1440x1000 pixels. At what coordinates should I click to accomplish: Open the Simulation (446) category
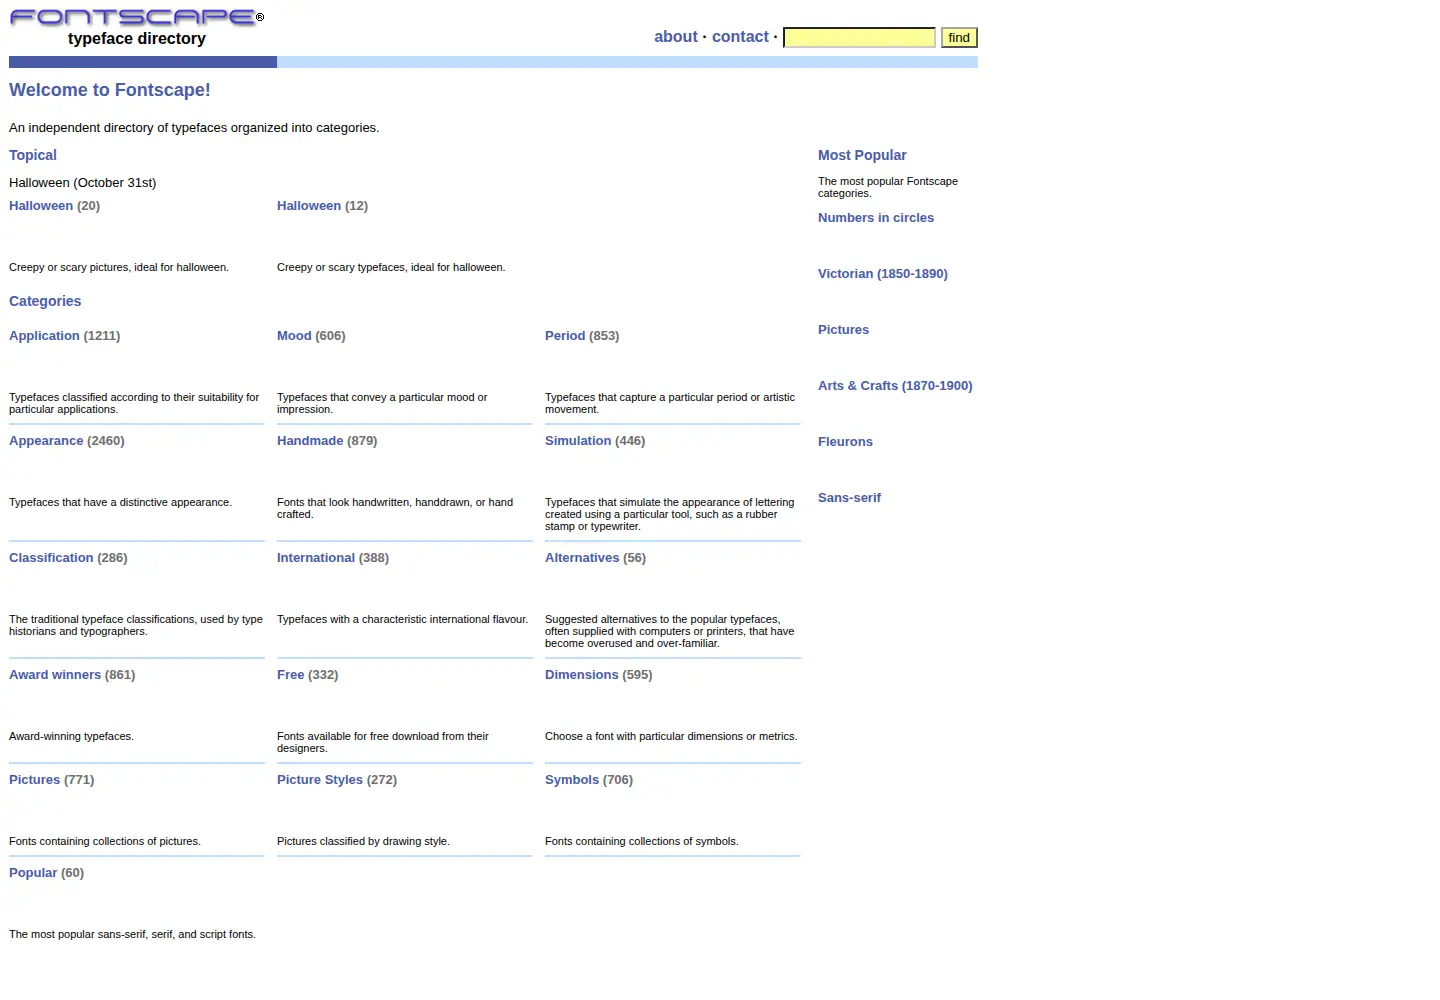(595, 441)
